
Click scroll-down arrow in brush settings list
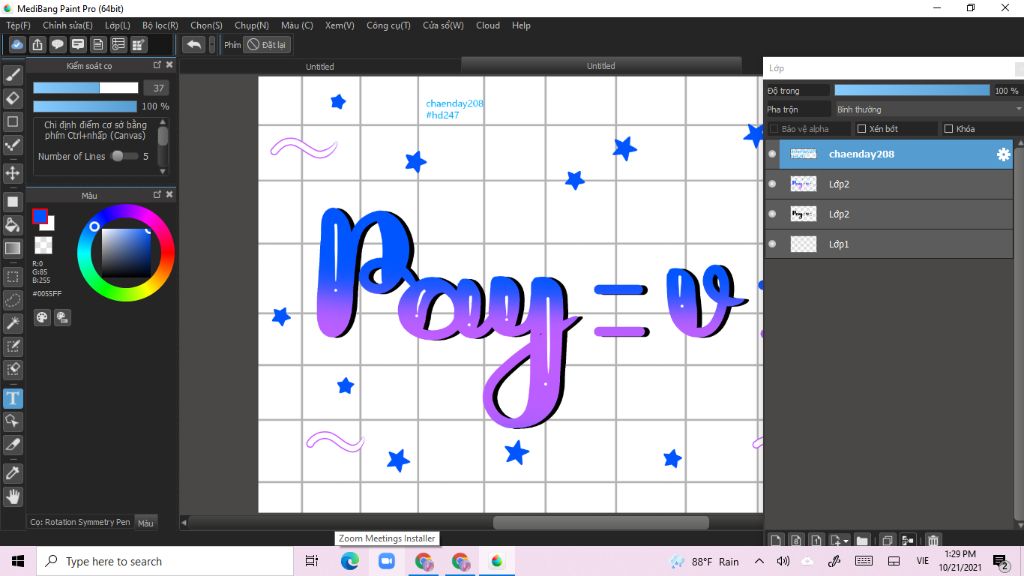tap(163, 172)
